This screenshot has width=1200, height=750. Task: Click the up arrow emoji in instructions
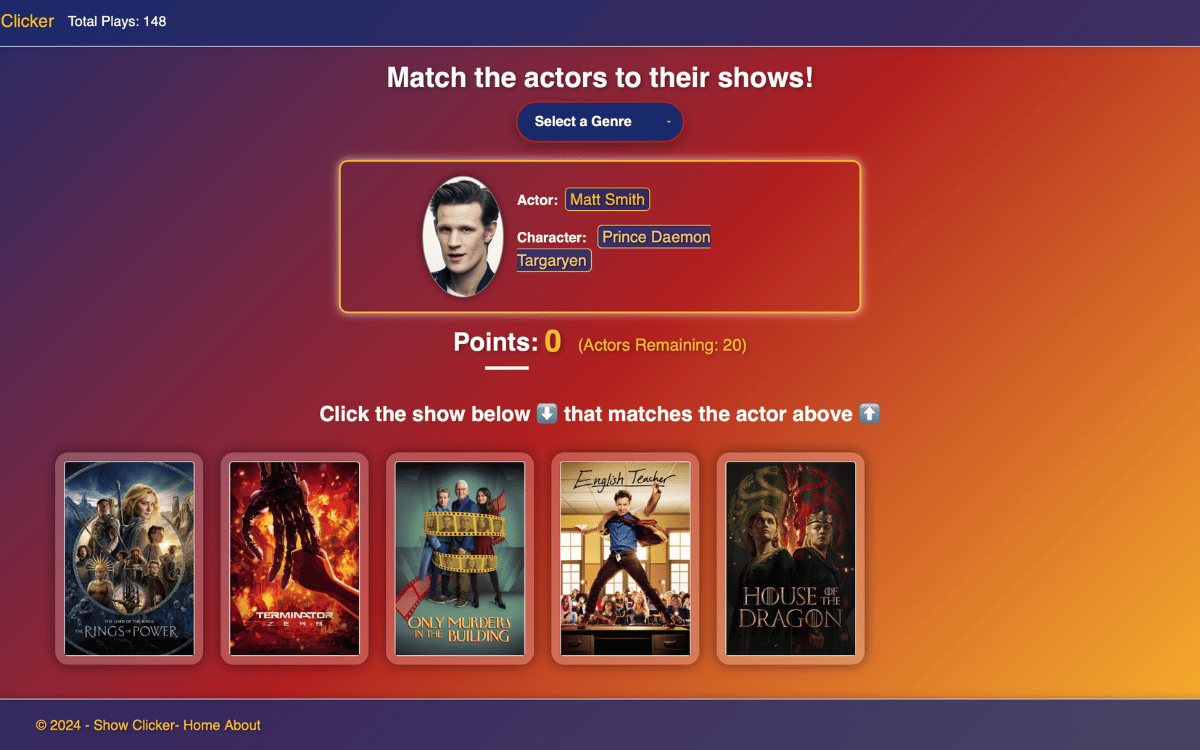(870, 414)
